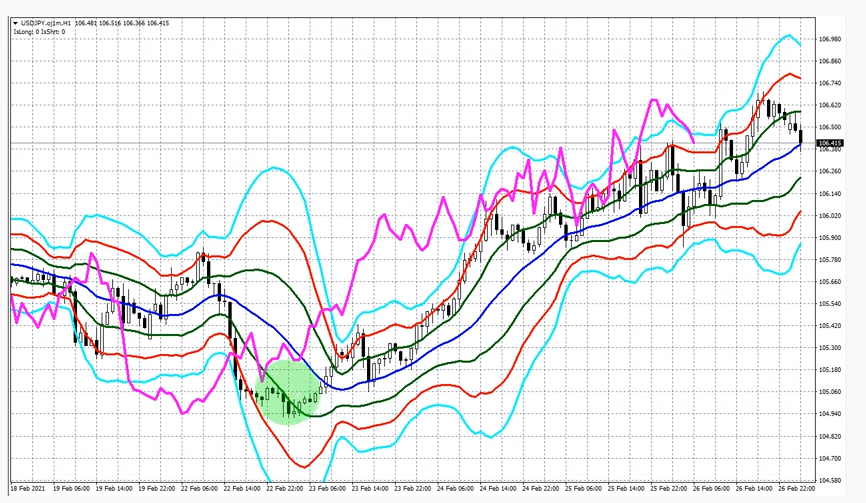Click the 104.580 price axis label

[x=830, y=479]
